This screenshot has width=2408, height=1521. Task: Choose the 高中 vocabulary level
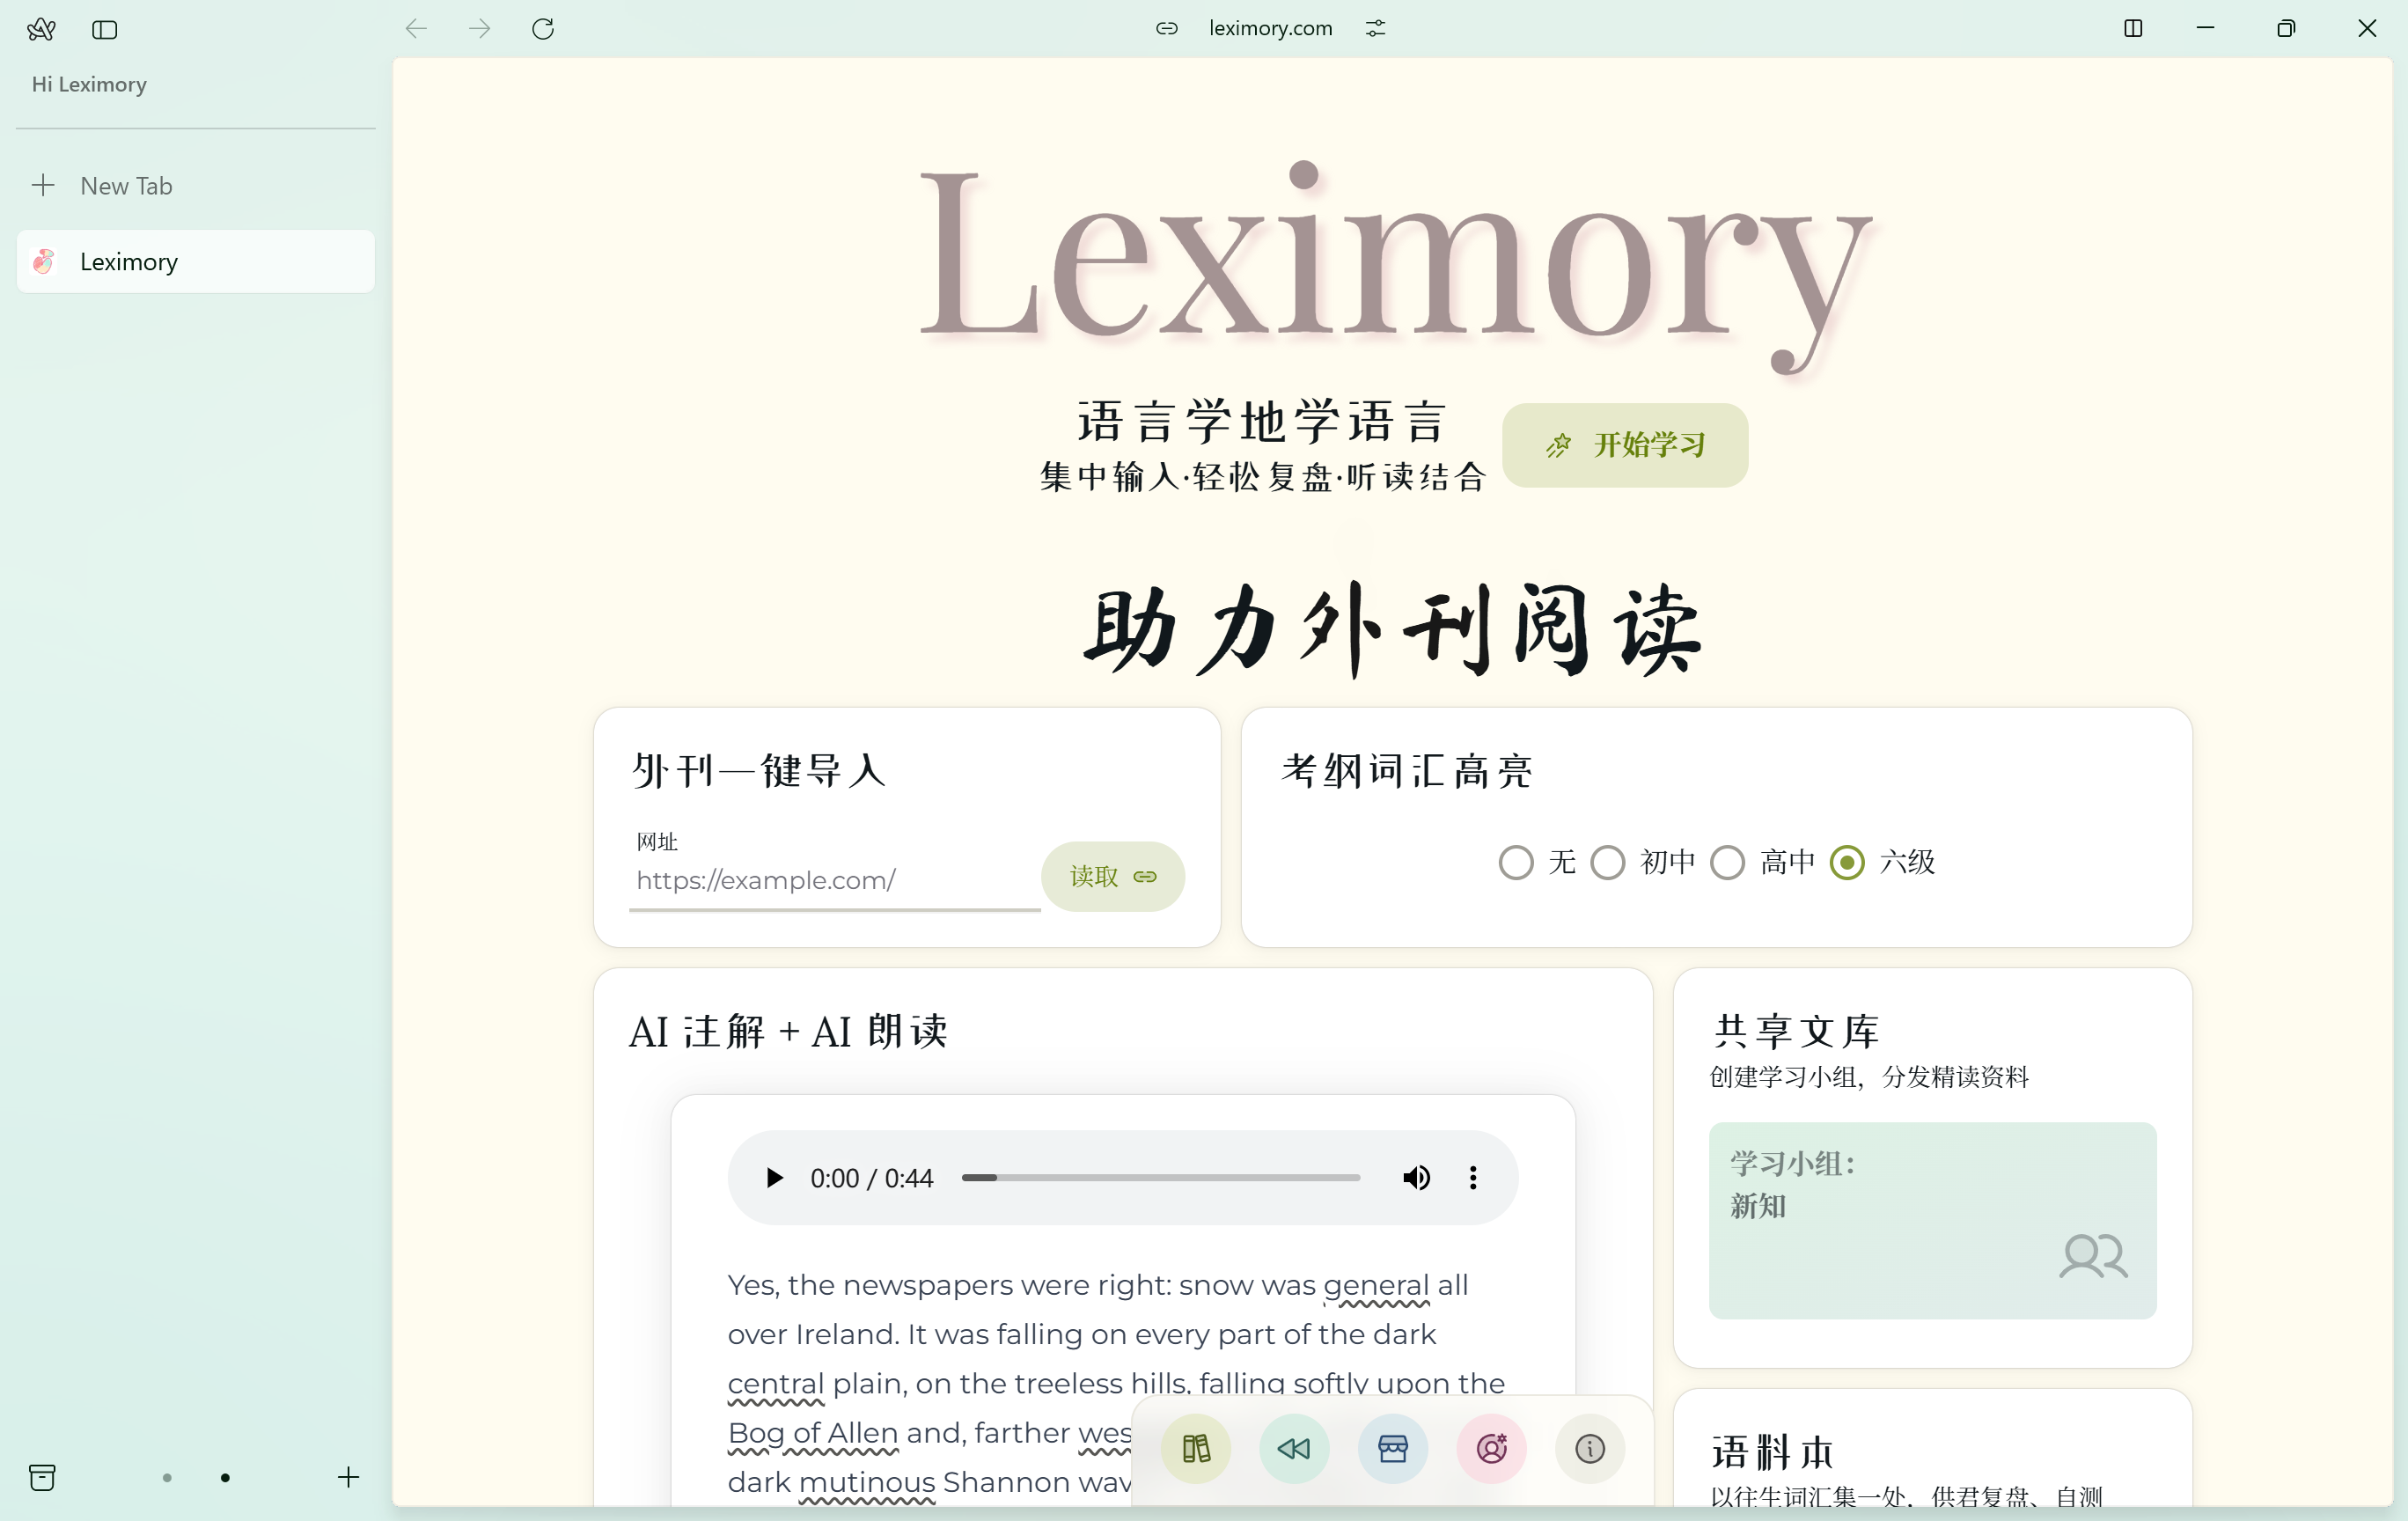pos(1727,862)
